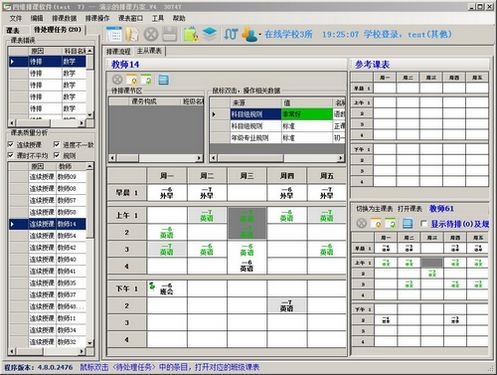Switch to the 主从课表 tab
497x375 pixels.
(149, 51)
